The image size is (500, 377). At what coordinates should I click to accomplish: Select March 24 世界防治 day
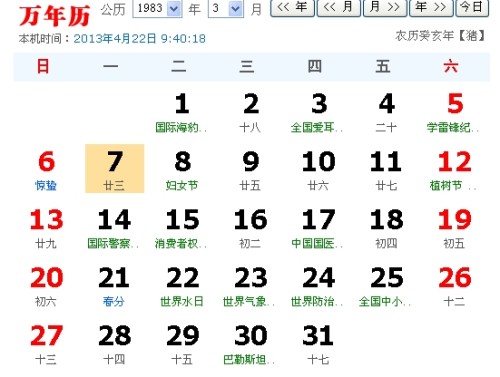[x=318, y=286]
